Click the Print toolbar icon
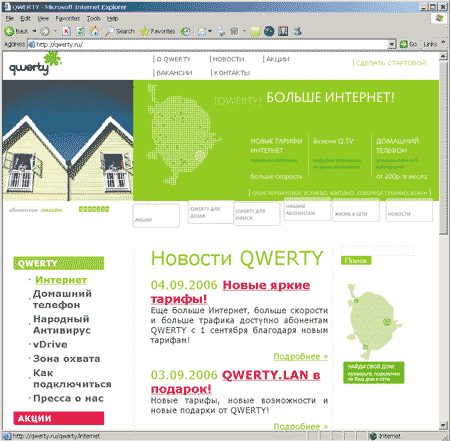The width and height of the screenshot is (450, 441). tap(221, 31)
